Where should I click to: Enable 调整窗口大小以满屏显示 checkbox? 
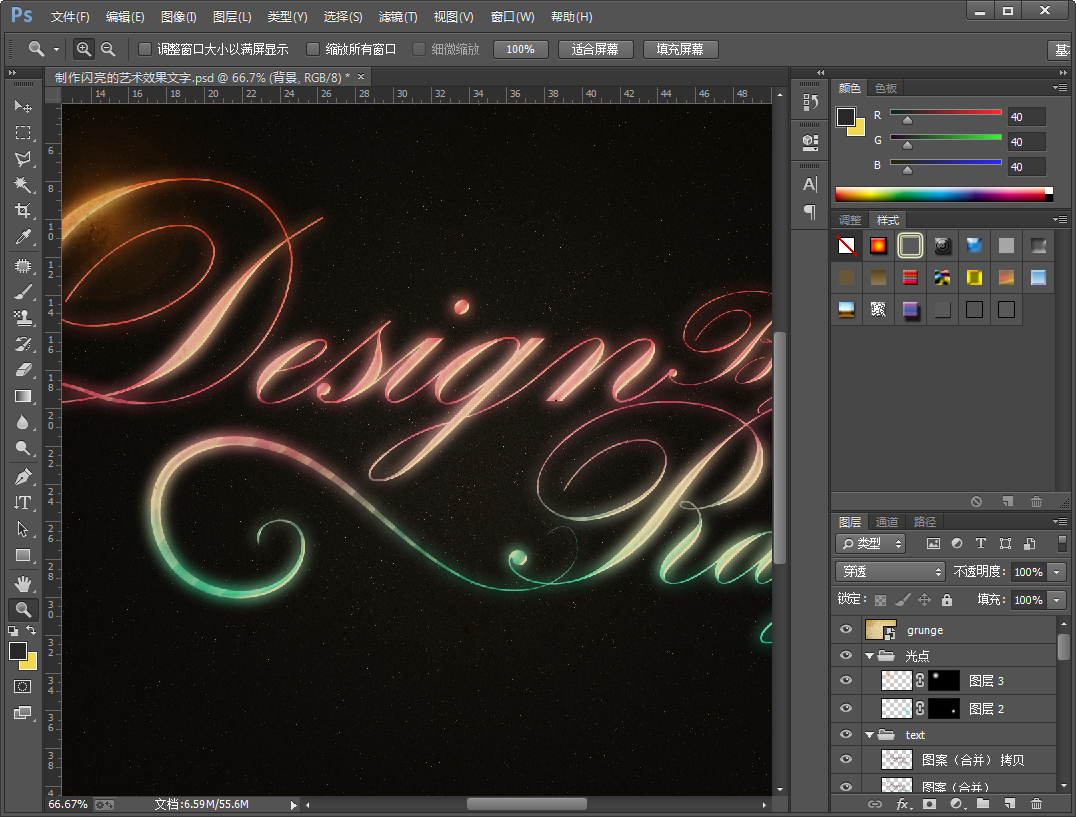click(x=145, y=49)
